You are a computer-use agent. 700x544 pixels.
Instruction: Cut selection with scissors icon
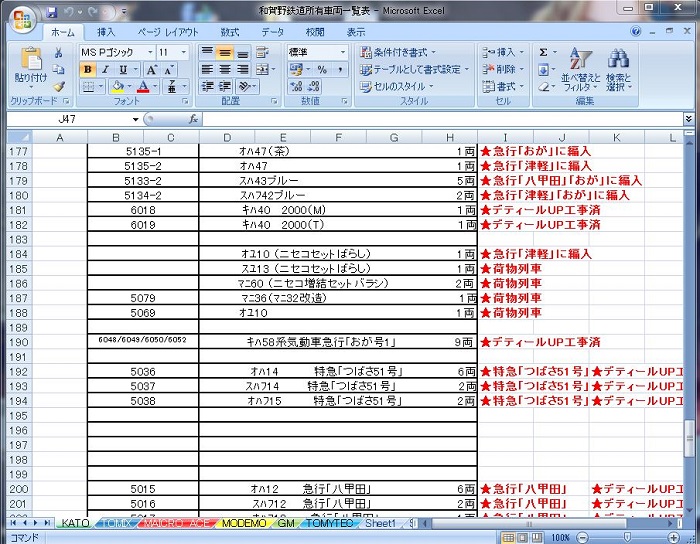pos(58,53)
